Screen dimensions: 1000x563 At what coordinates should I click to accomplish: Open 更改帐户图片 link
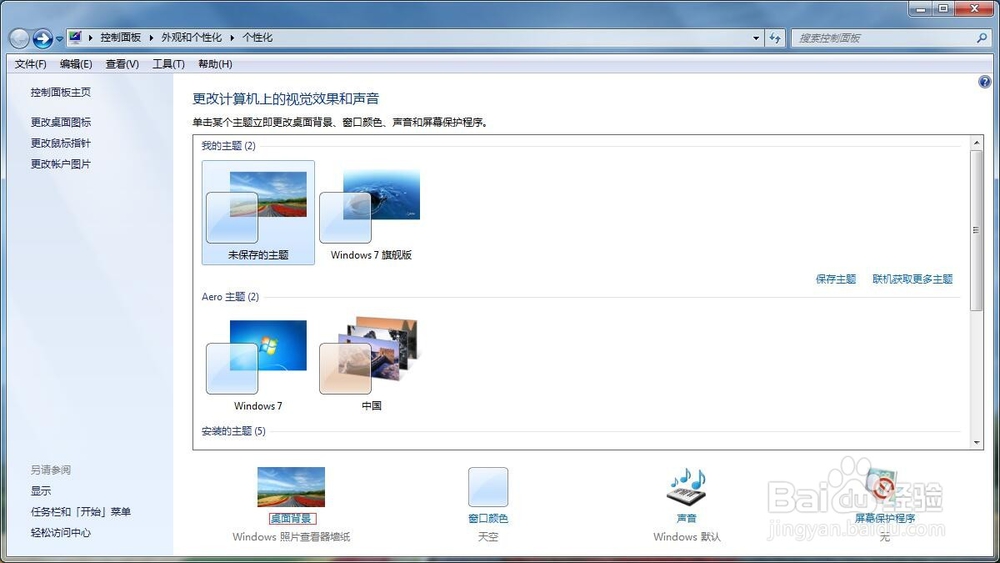pos(61,164)
